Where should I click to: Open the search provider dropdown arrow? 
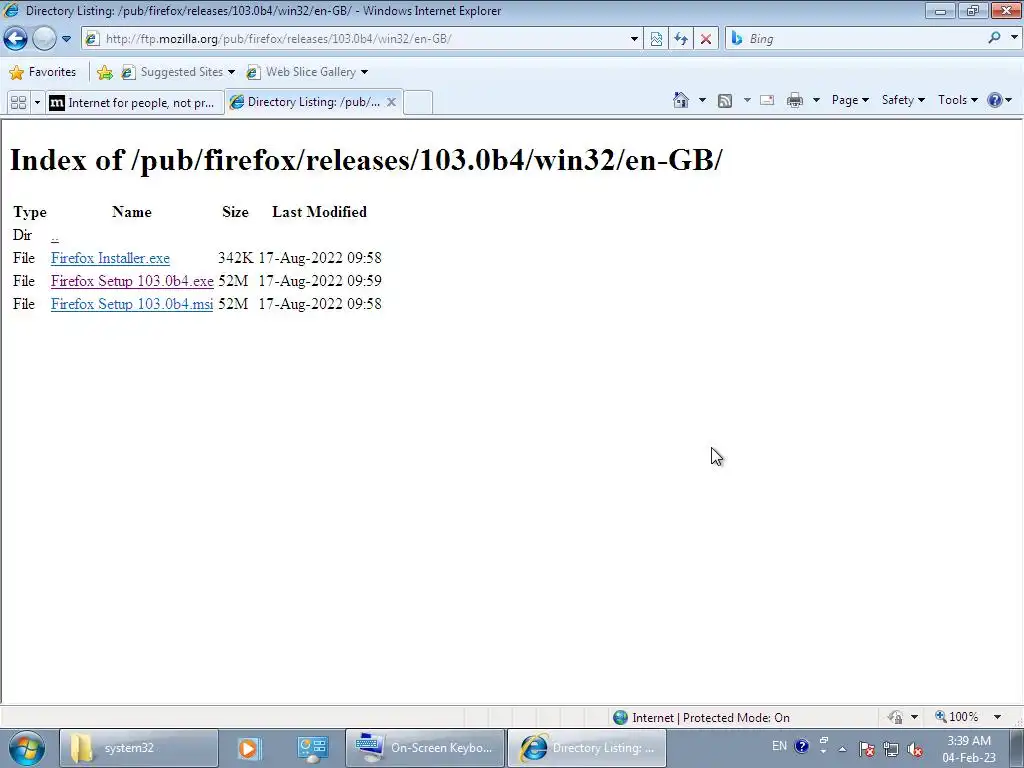tap(1014, 38)
